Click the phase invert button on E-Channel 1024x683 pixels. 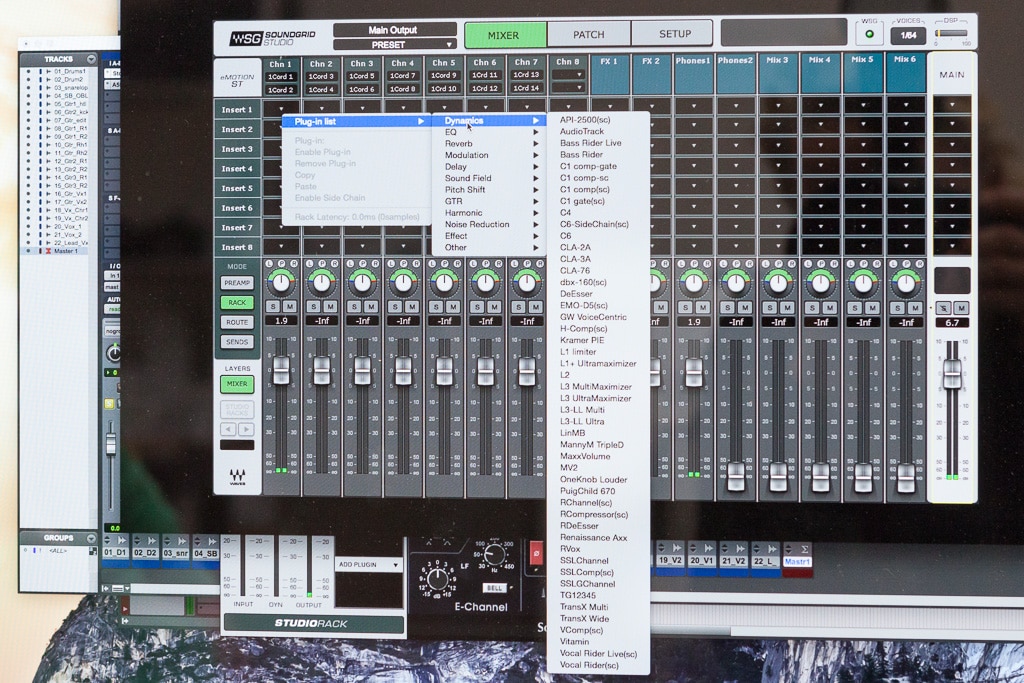click(x=535, y=551)
